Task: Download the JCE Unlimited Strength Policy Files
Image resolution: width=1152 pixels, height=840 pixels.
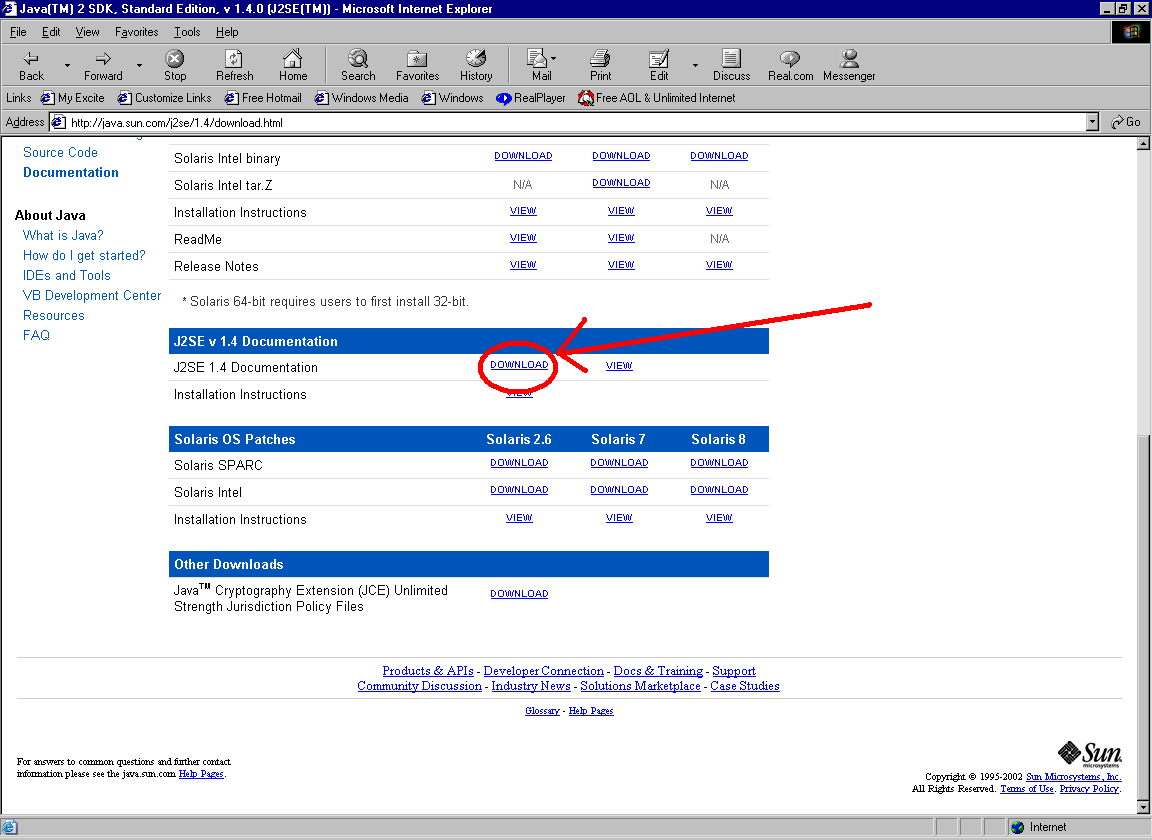Action: (x=519, y=593)
